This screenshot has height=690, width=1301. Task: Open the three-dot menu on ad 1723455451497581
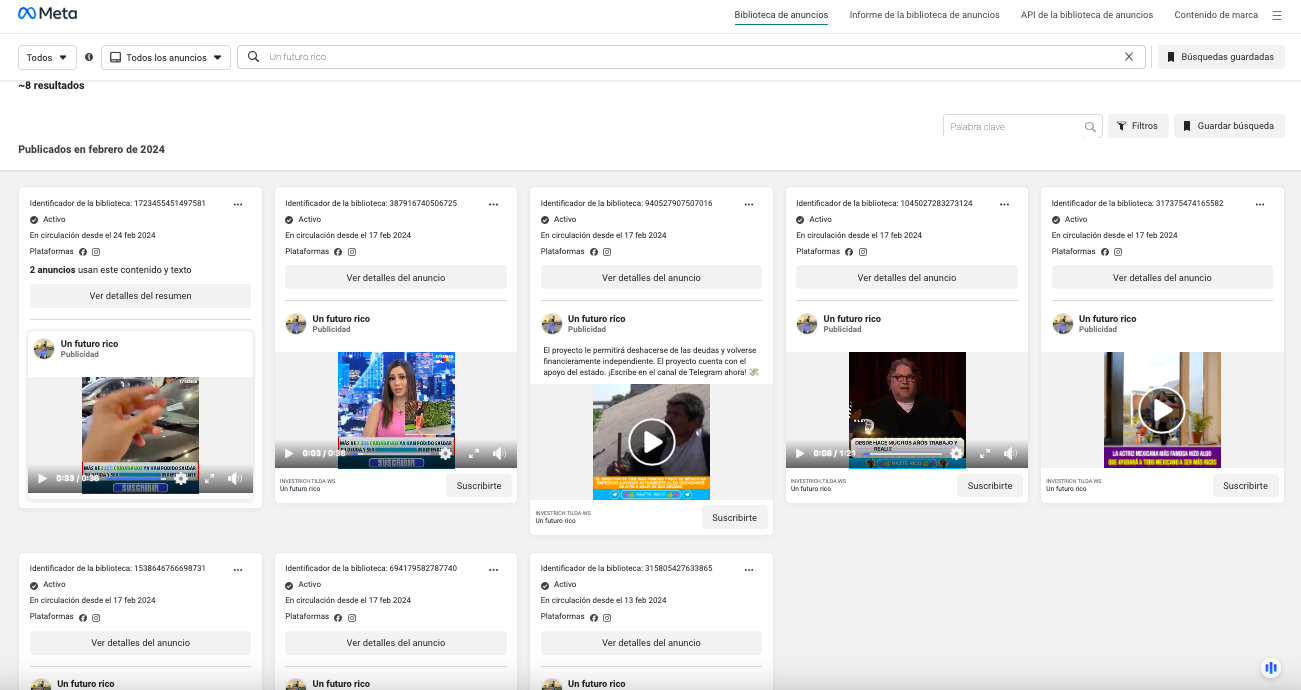tap(238, 203)
